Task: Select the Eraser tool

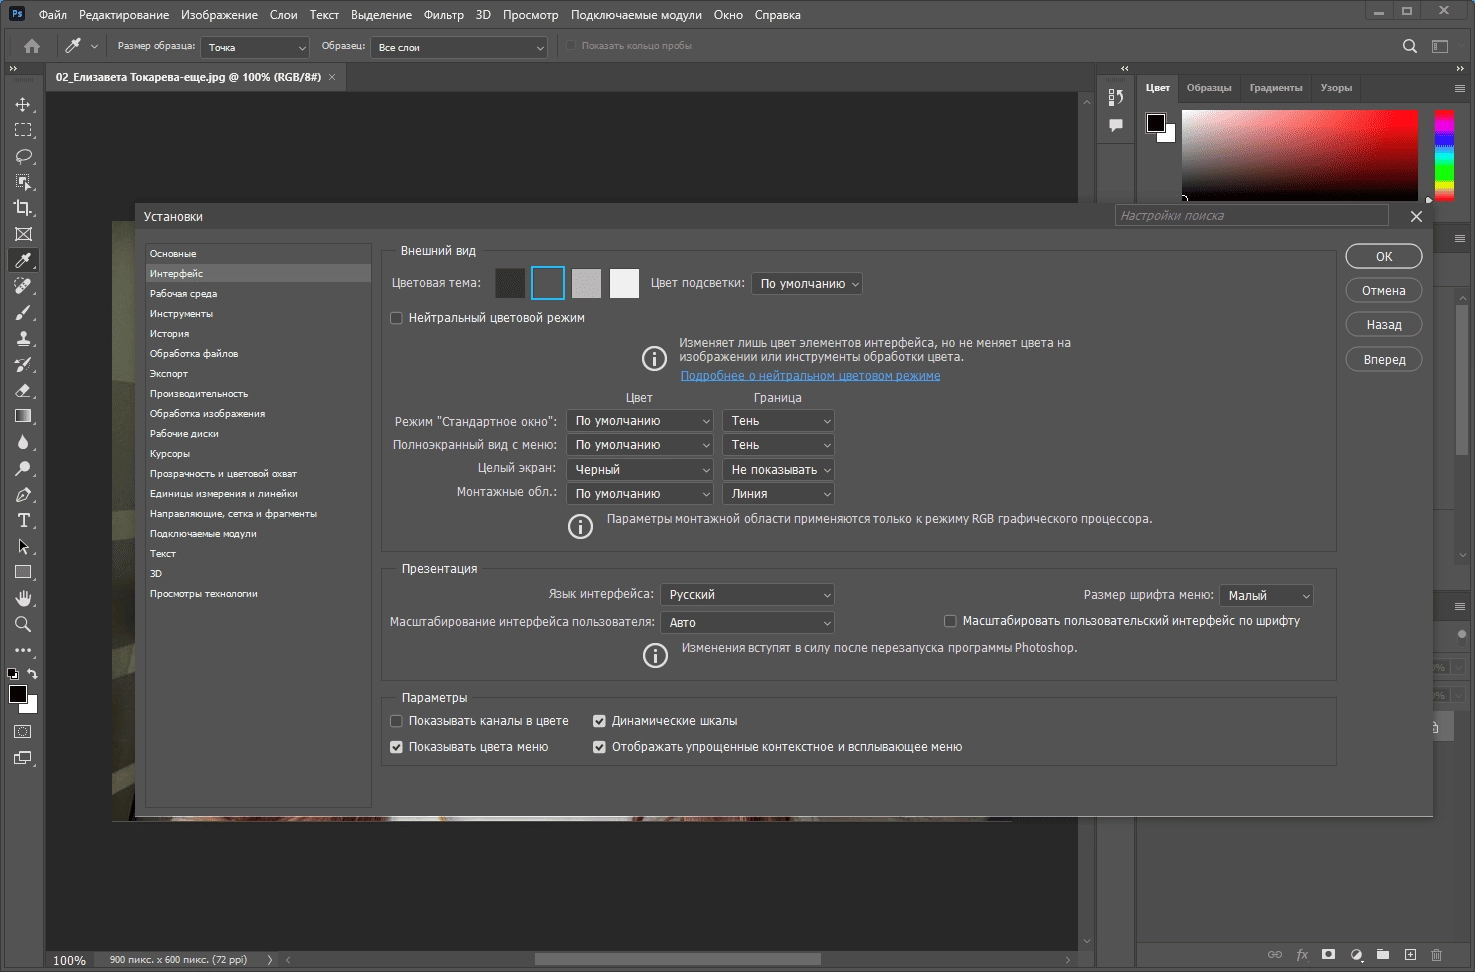Action: pos(23,391)
